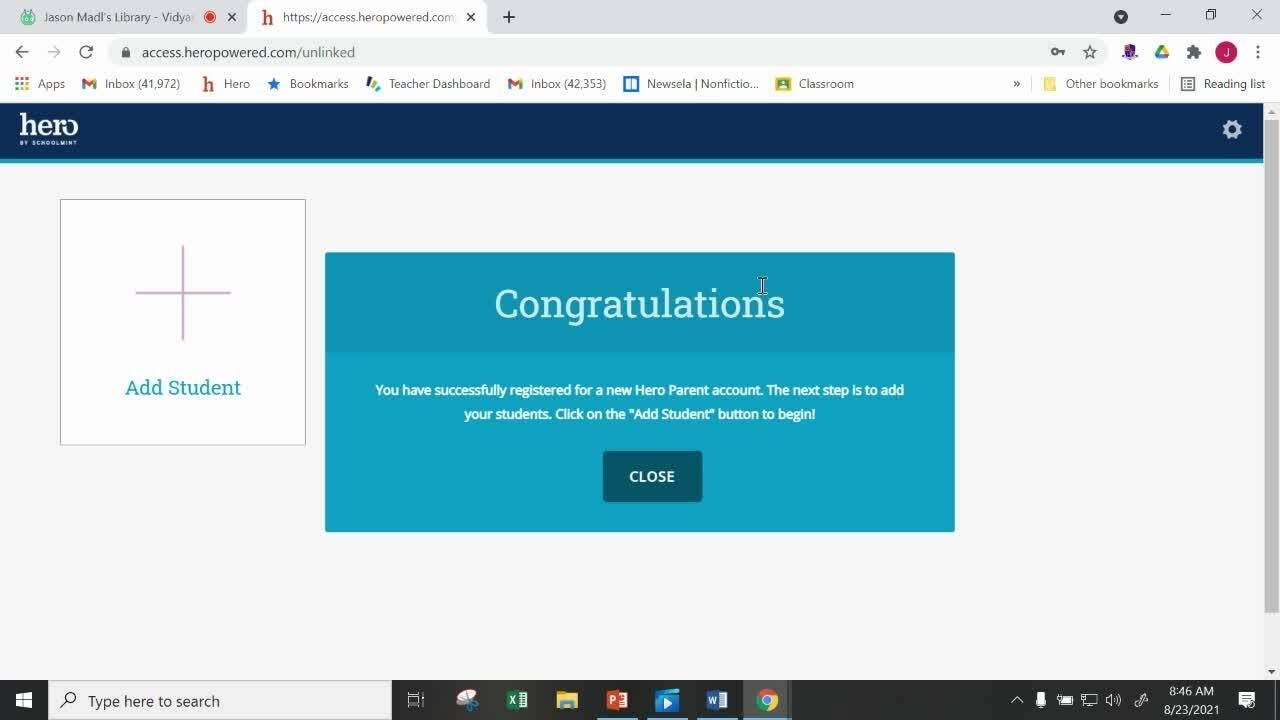Bookmark this page with star icon

click(1090, 52)
